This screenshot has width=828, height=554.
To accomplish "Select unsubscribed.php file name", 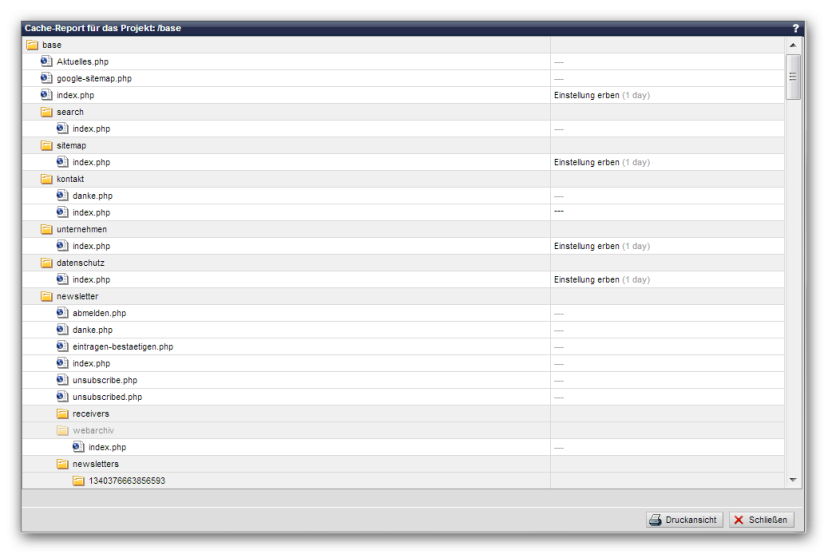I will tap(107, 397).
